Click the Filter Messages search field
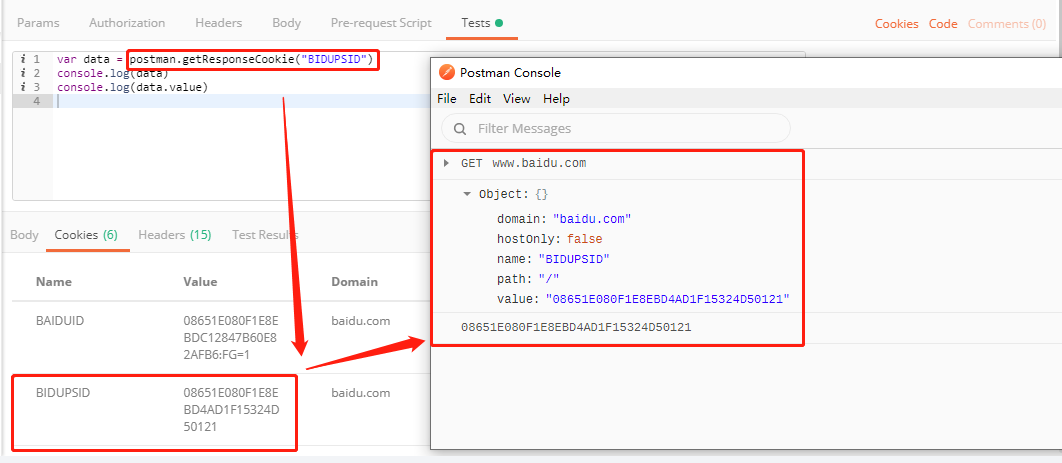This screenshot has width=1062, height=463. [616, 128]
